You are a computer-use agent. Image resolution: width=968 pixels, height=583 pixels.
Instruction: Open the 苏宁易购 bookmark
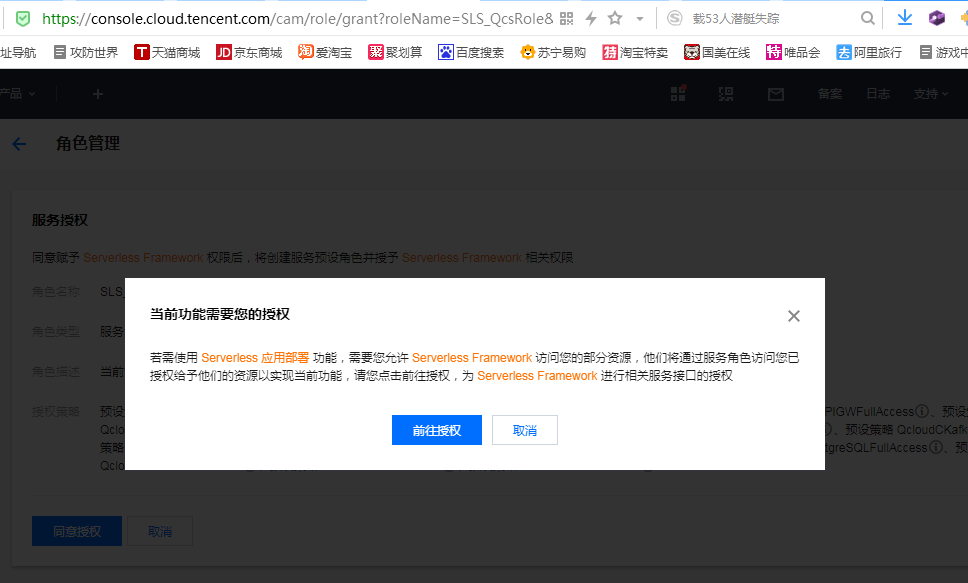tap(553, 52)
